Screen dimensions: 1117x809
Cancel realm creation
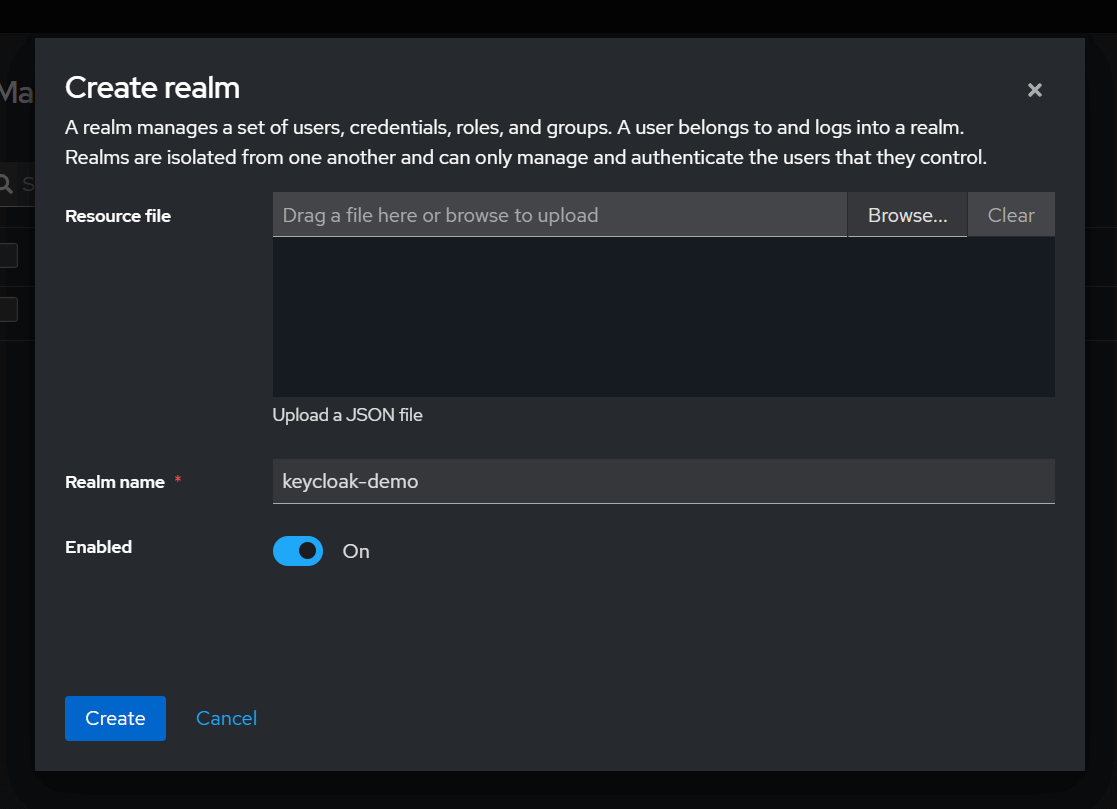(x=226, y=718)
